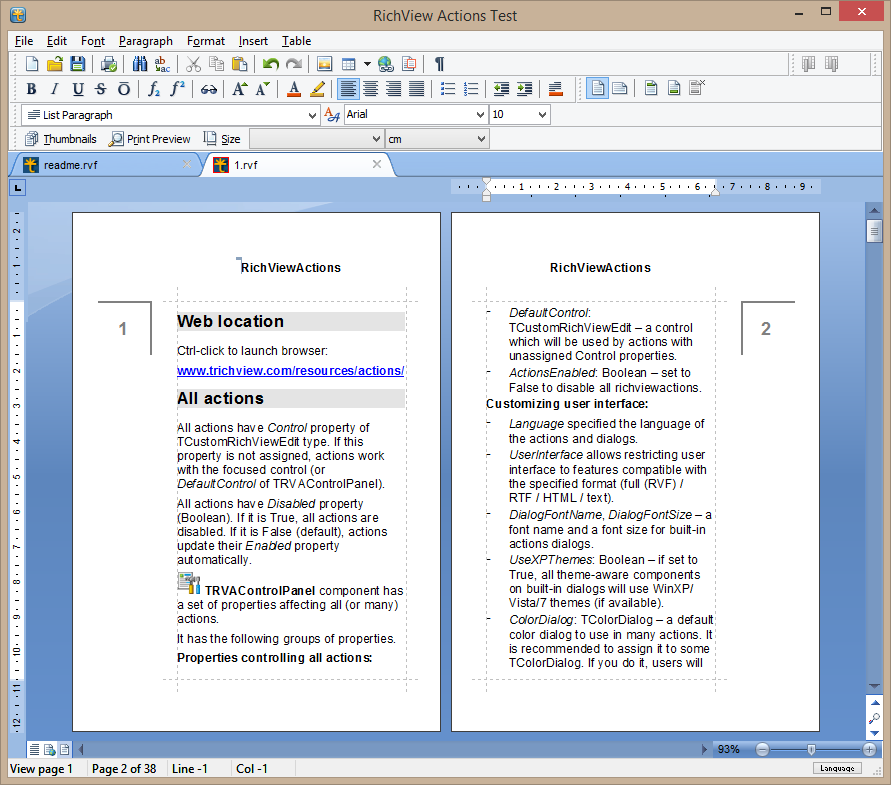This screenshot has height=785, width=891.
Task: Open the www.trichview.com/resources/actions/ link
Action: point(290,371)
